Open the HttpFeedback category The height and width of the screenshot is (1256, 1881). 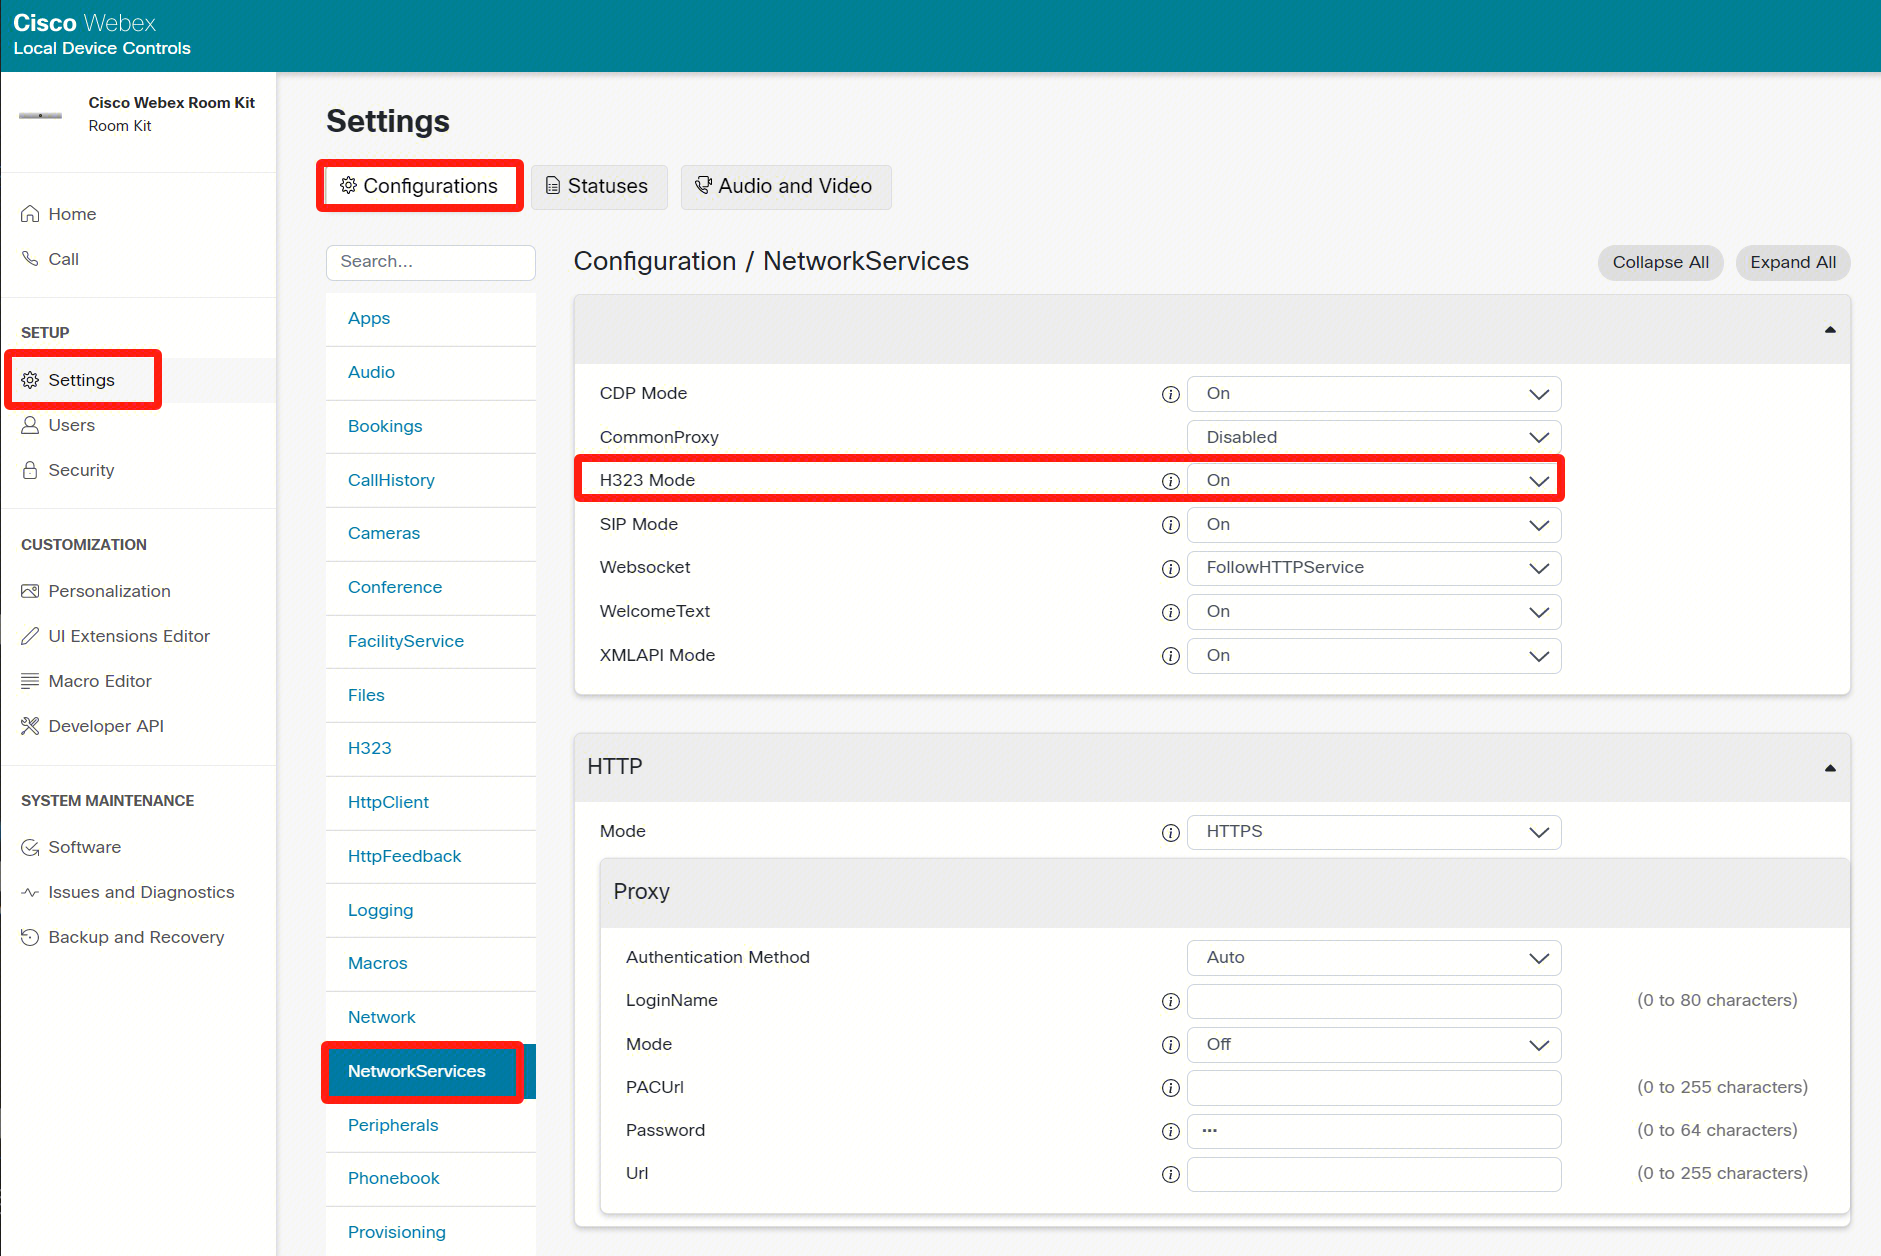pos(430,856)
